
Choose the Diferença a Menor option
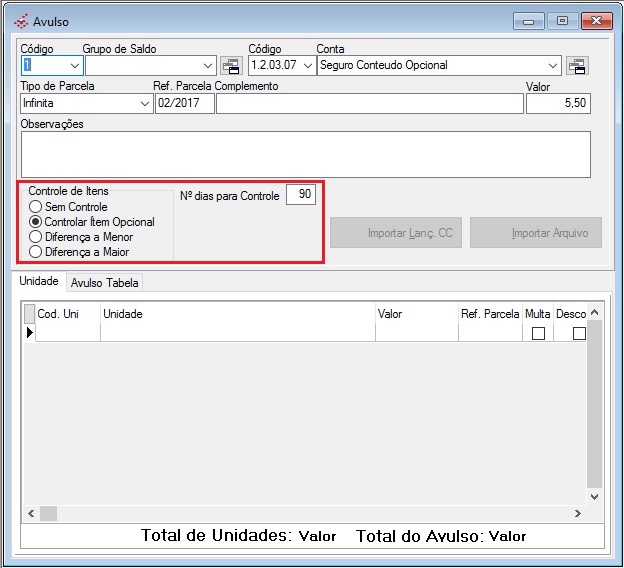(36, 237)
